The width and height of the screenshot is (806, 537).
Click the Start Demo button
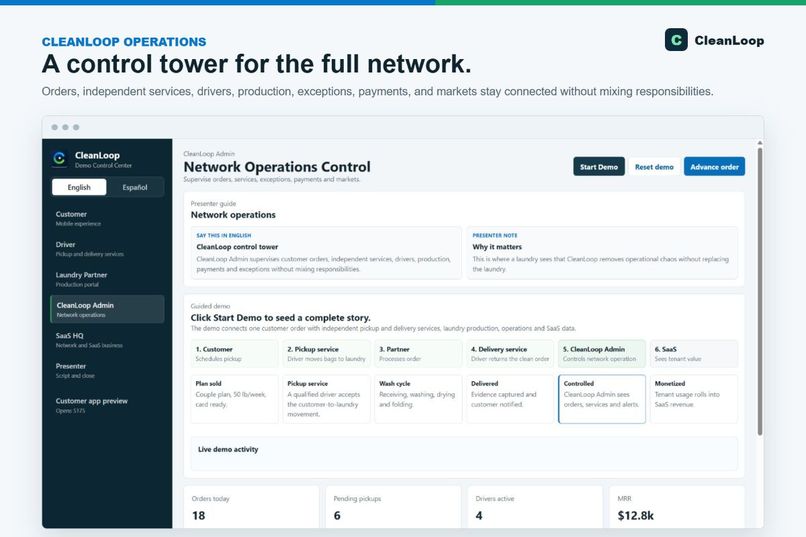point(599,166)
